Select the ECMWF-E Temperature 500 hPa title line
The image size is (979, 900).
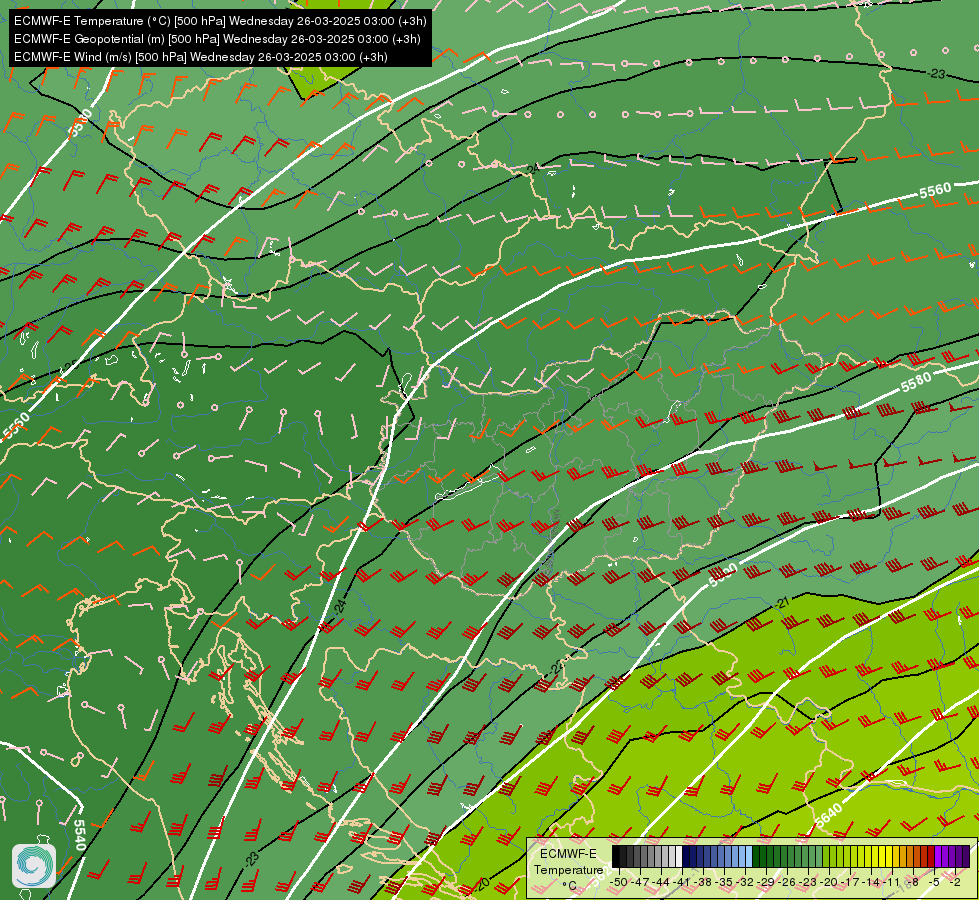pyautogui.click(x=220, y=21)
